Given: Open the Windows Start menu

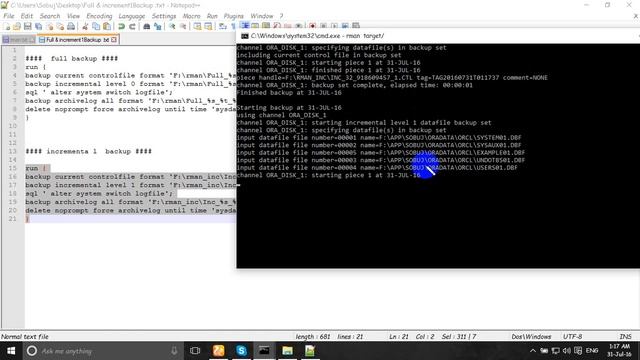Looking at the screenshot, I should (x=11, y=351).
